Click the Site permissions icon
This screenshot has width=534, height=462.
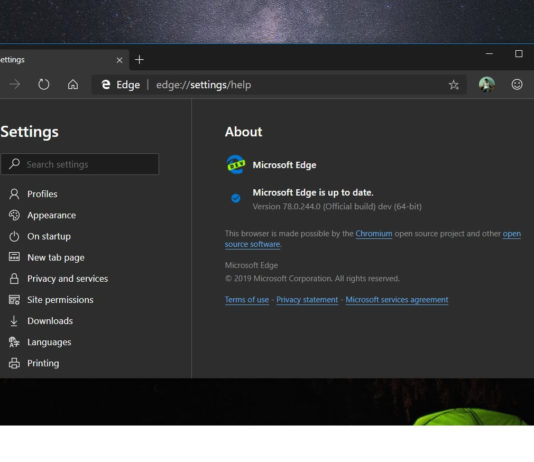[14, 300]
